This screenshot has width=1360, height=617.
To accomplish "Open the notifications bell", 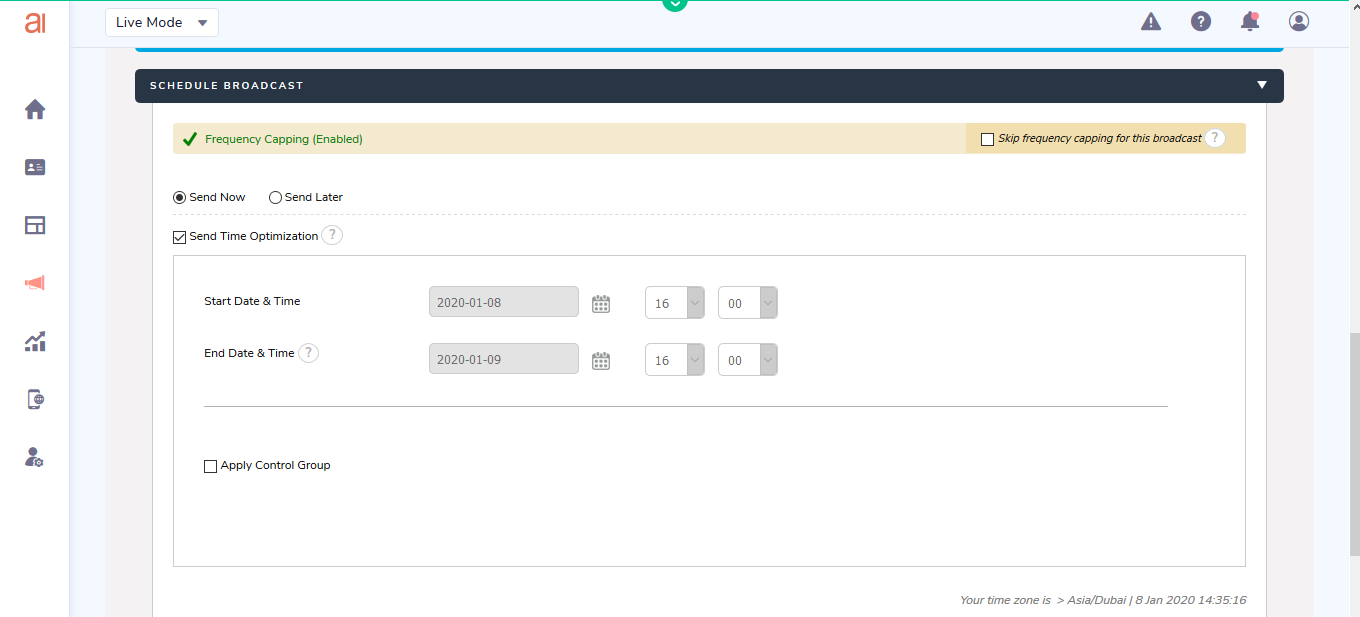I will point(1250,21).
